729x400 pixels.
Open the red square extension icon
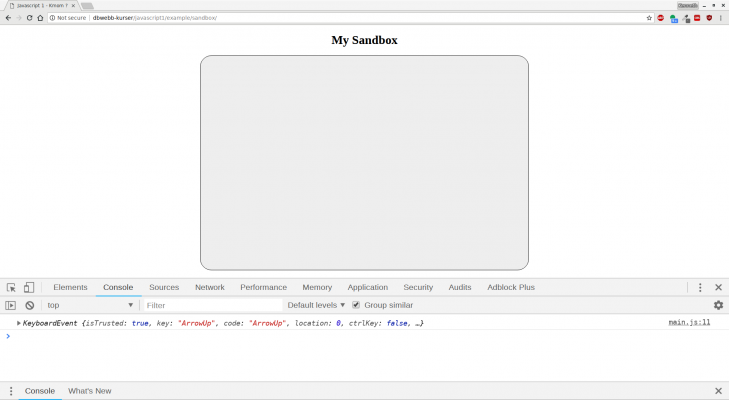pyautogui.click(x=697, y=18)
